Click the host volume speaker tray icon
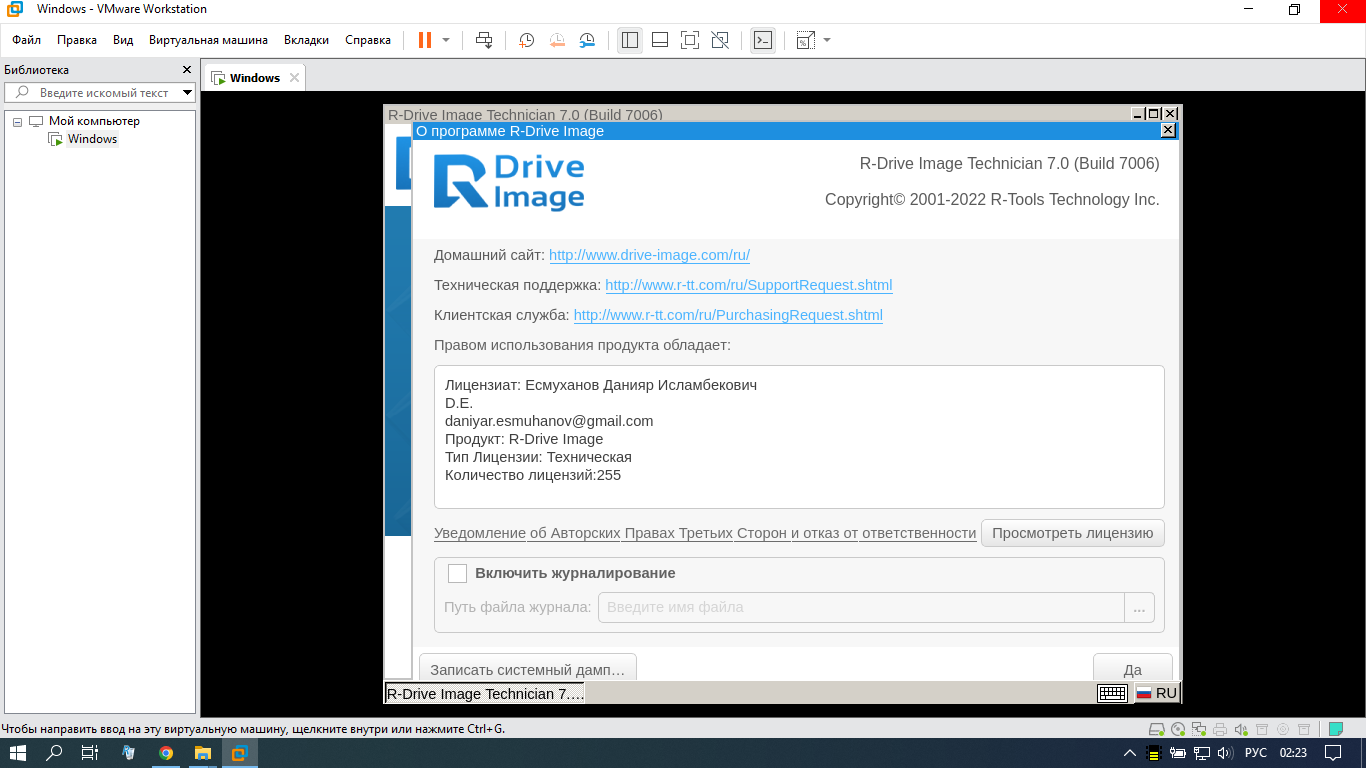1366x768 pixels. pos(1224,753)
